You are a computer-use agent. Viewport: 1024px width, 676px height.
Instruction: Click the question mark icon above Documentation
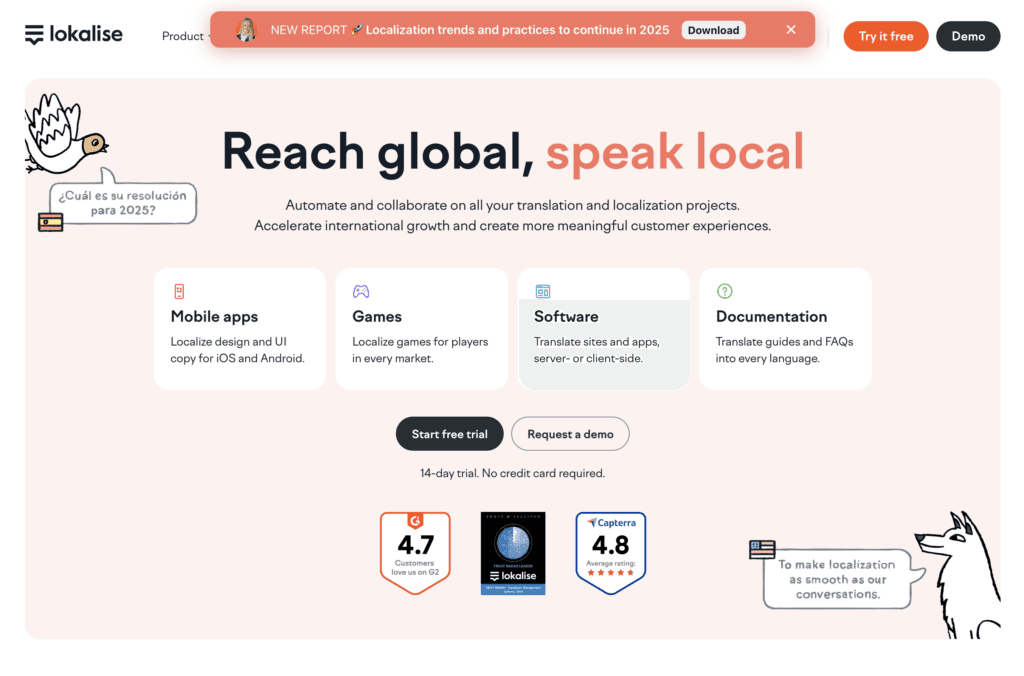click(724, 290)
